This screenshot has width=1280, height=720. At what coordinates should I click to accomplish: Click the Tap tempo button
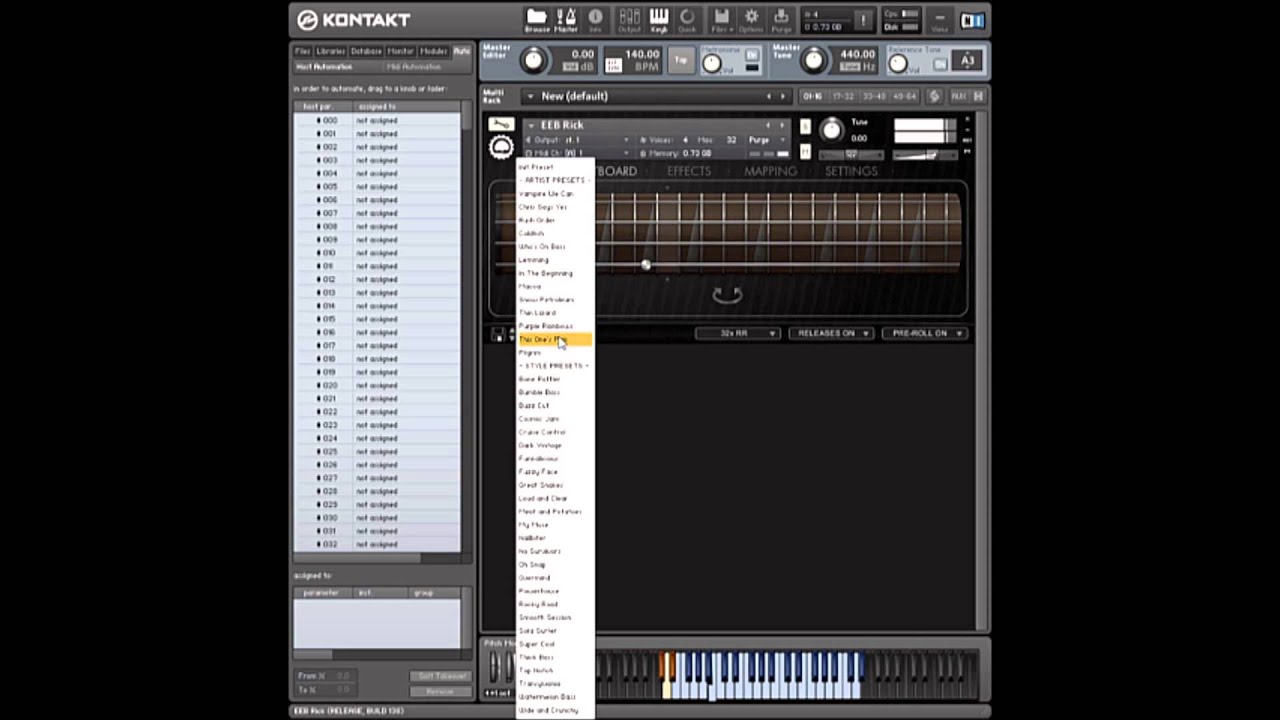coord(681,60)
